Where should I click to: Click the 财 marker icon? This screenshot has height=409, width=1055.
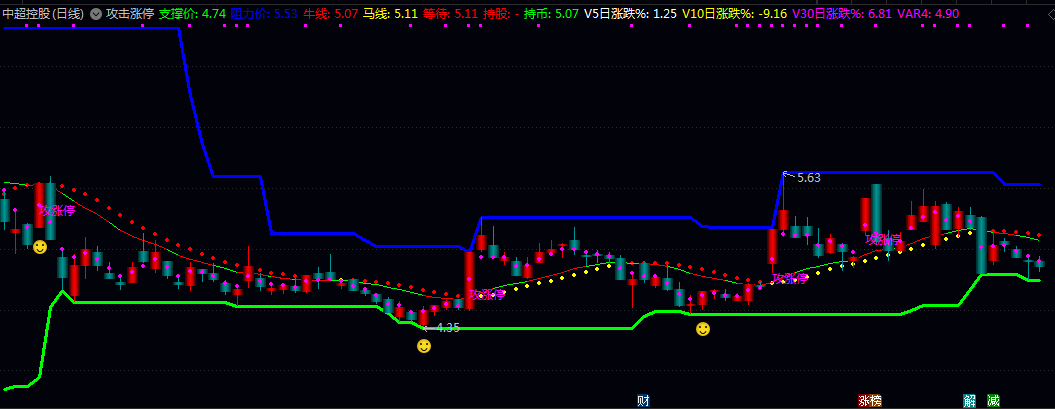pos(643,401)
